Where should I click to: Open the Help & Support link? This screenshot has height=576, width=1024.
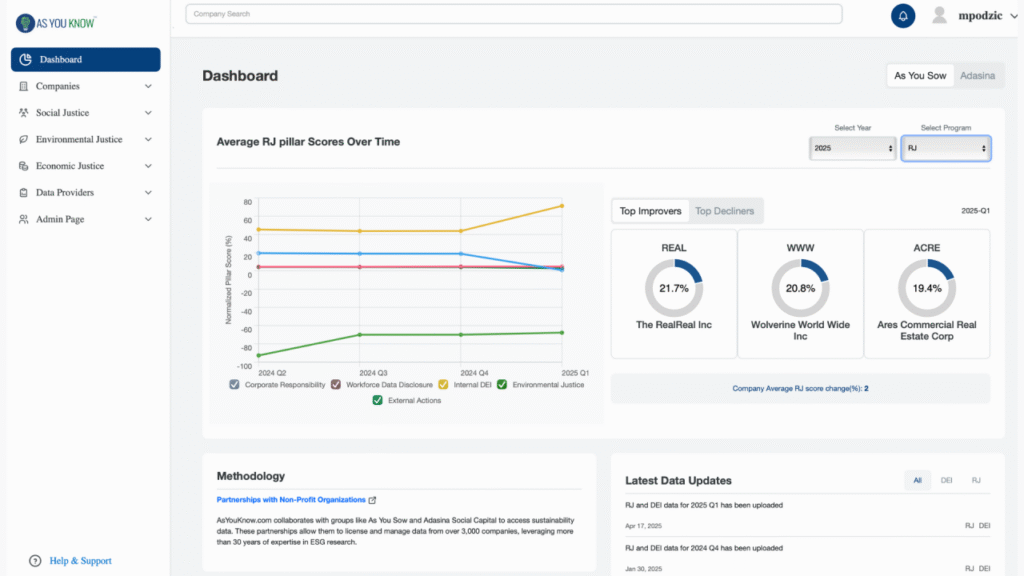click(x=80, y=561)
